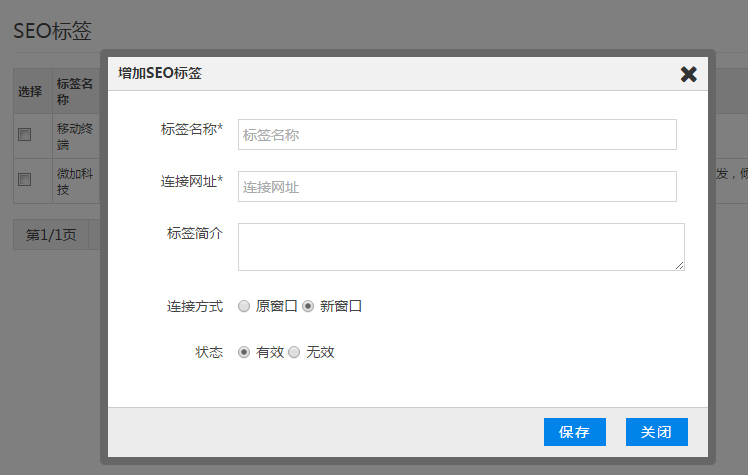Click the 关闭 button in the dialog footer
The width and height of the screenshot is (748, 475).
(656, 432)
